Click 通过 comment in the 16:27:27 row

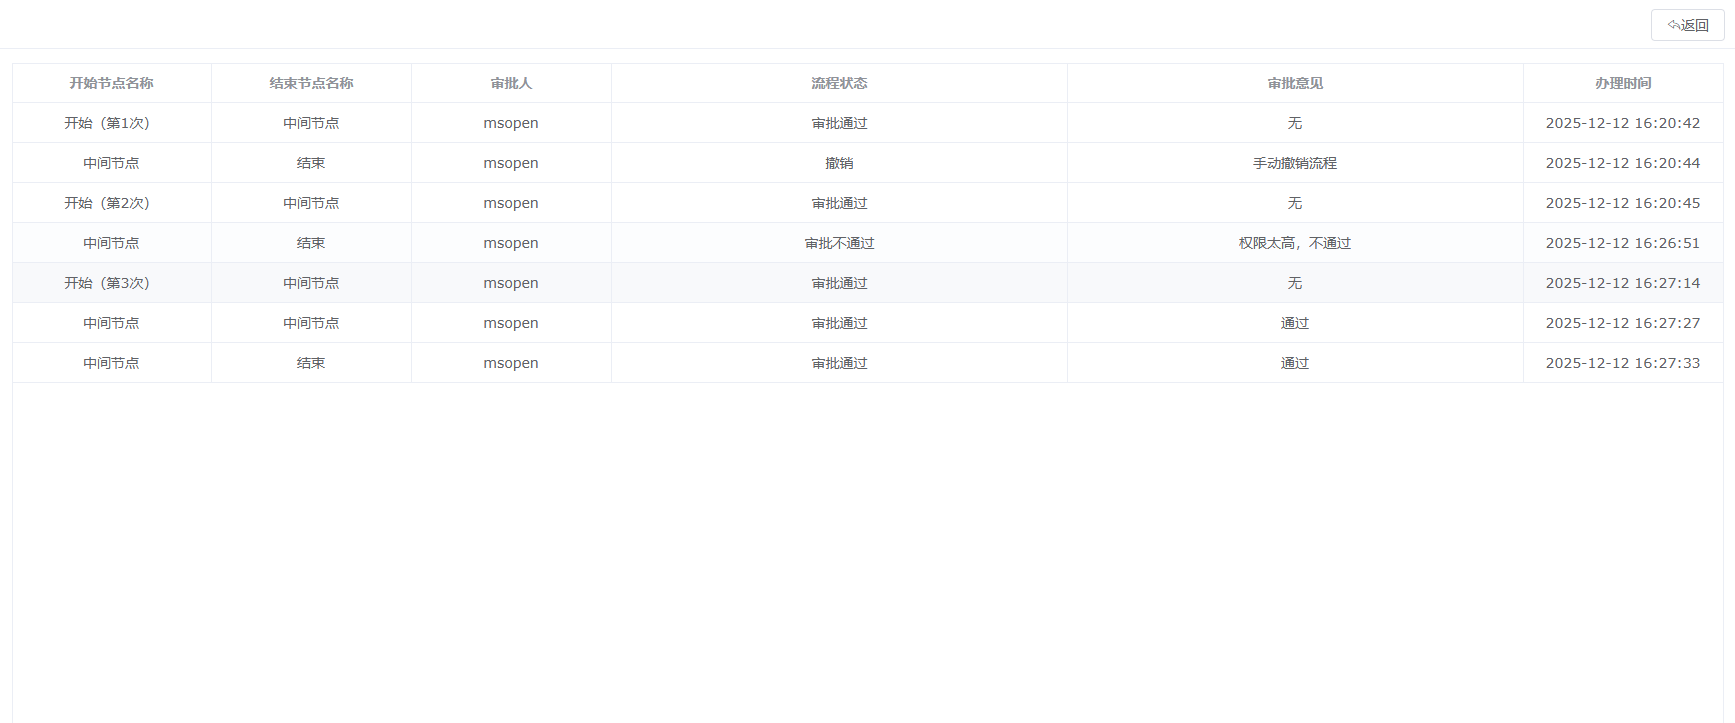tap(1295, 323)
